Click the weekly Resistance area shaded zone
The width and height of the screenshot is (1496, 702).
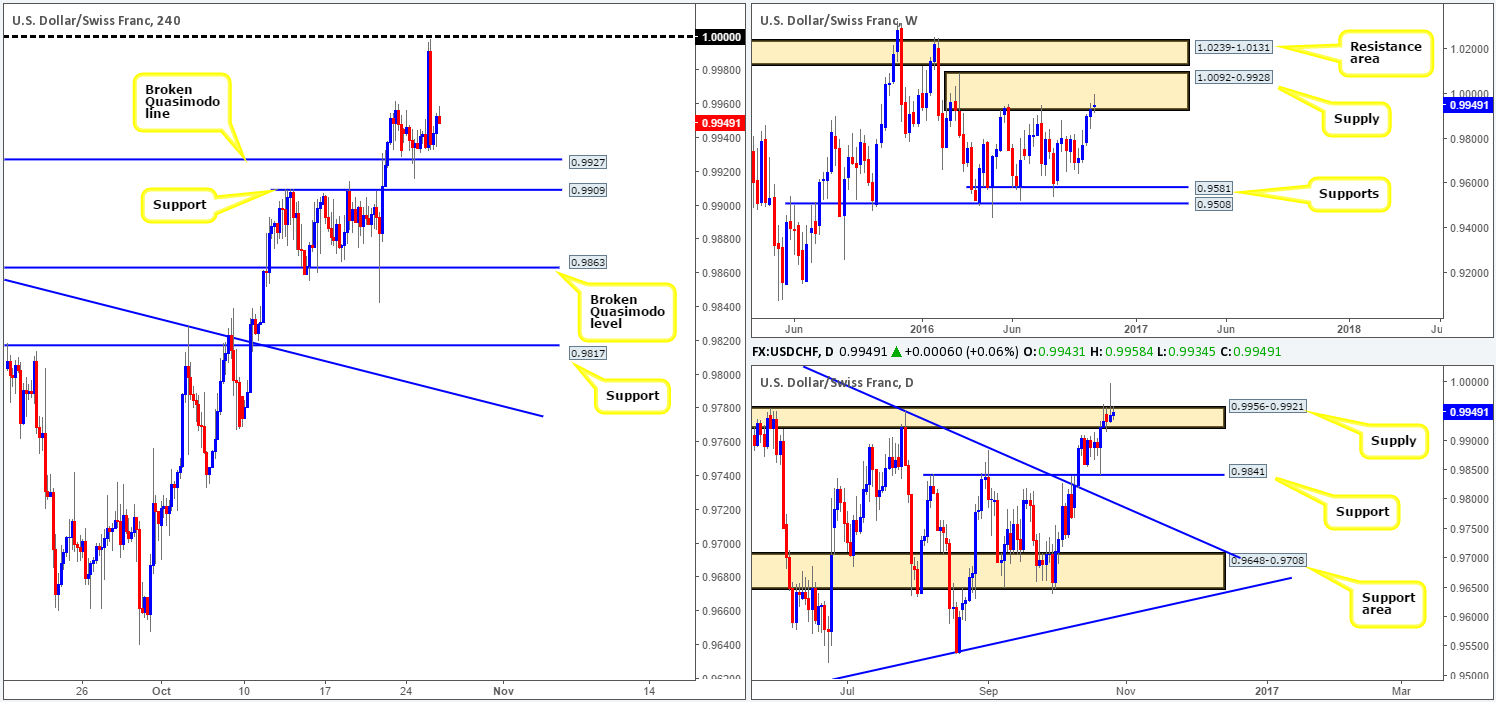[971, 52]
